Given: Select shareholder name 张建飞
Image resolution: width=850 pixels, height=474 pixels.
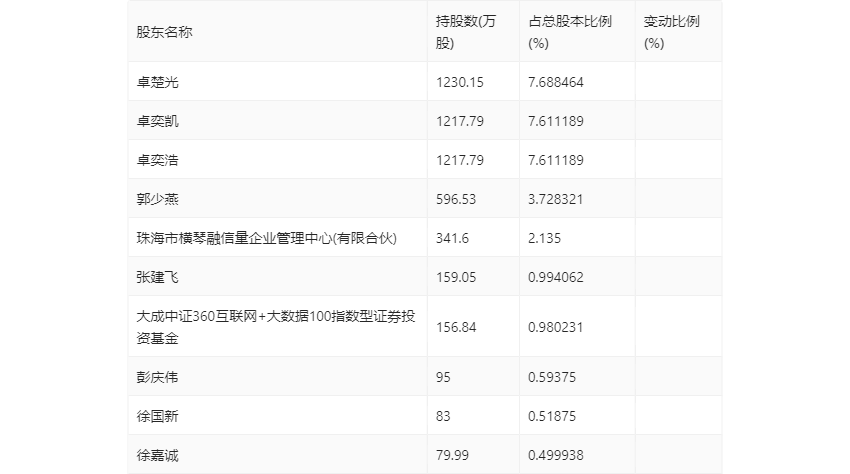Looking at the screenshot, I should [157, 277].
